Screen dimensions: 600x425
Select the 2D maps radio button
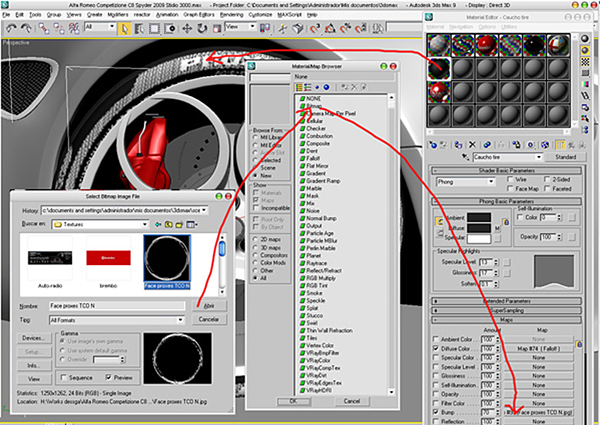pos(255,239)
